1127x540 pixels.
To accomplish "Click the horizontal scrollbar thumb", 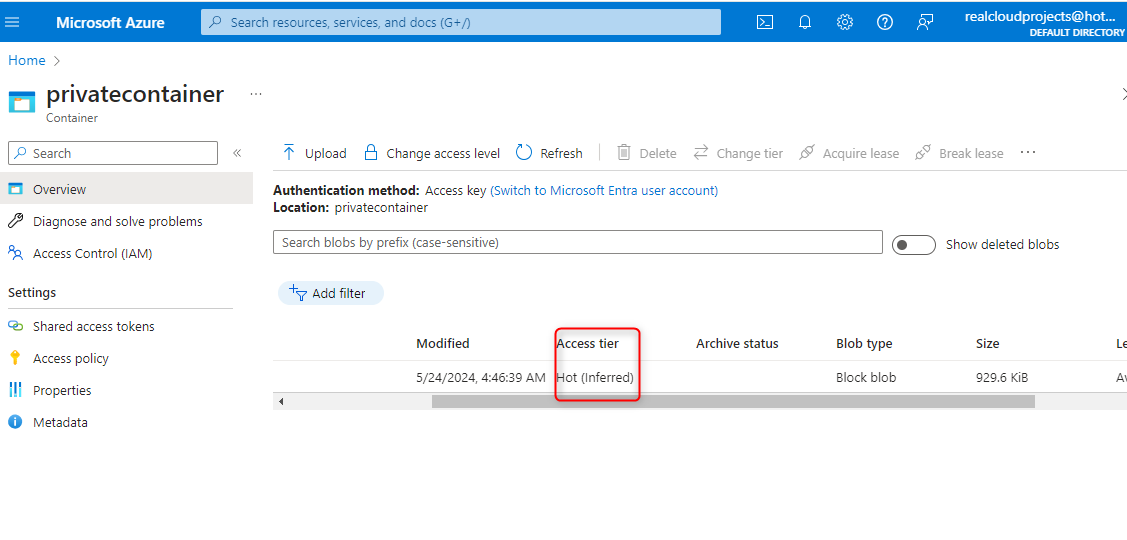I will (x=733, y=401).
